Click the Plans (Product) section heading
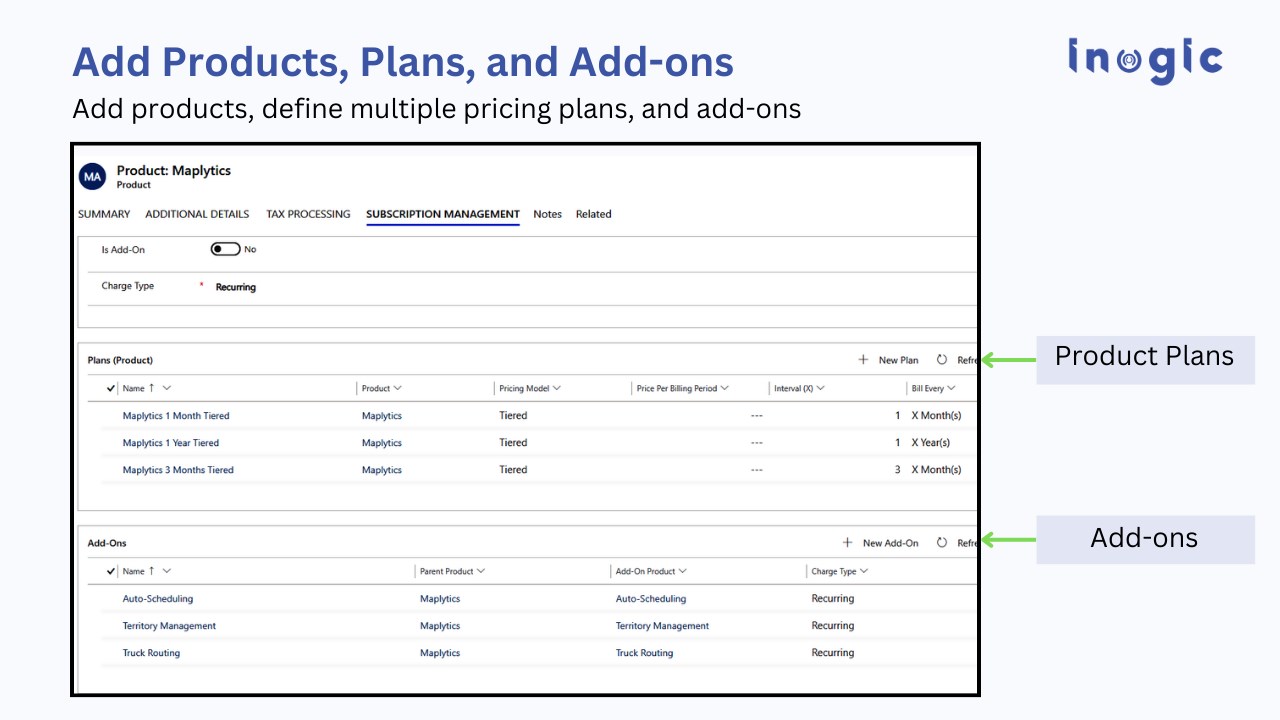The height and width of the screenshot is (720, 1280). click(x=120, y=360)
